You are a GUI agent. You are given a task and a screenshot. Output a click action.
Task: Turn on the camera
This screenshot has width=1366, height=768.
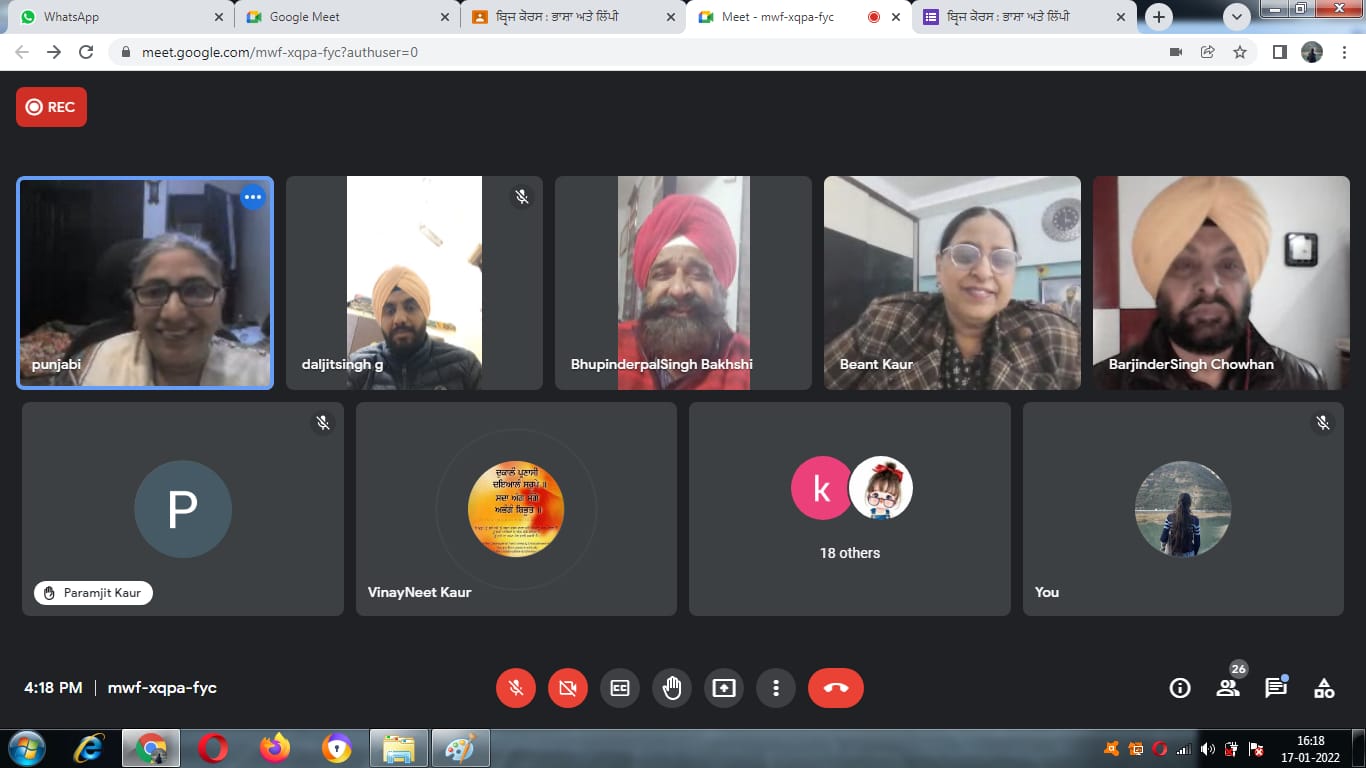click(568, 688)
